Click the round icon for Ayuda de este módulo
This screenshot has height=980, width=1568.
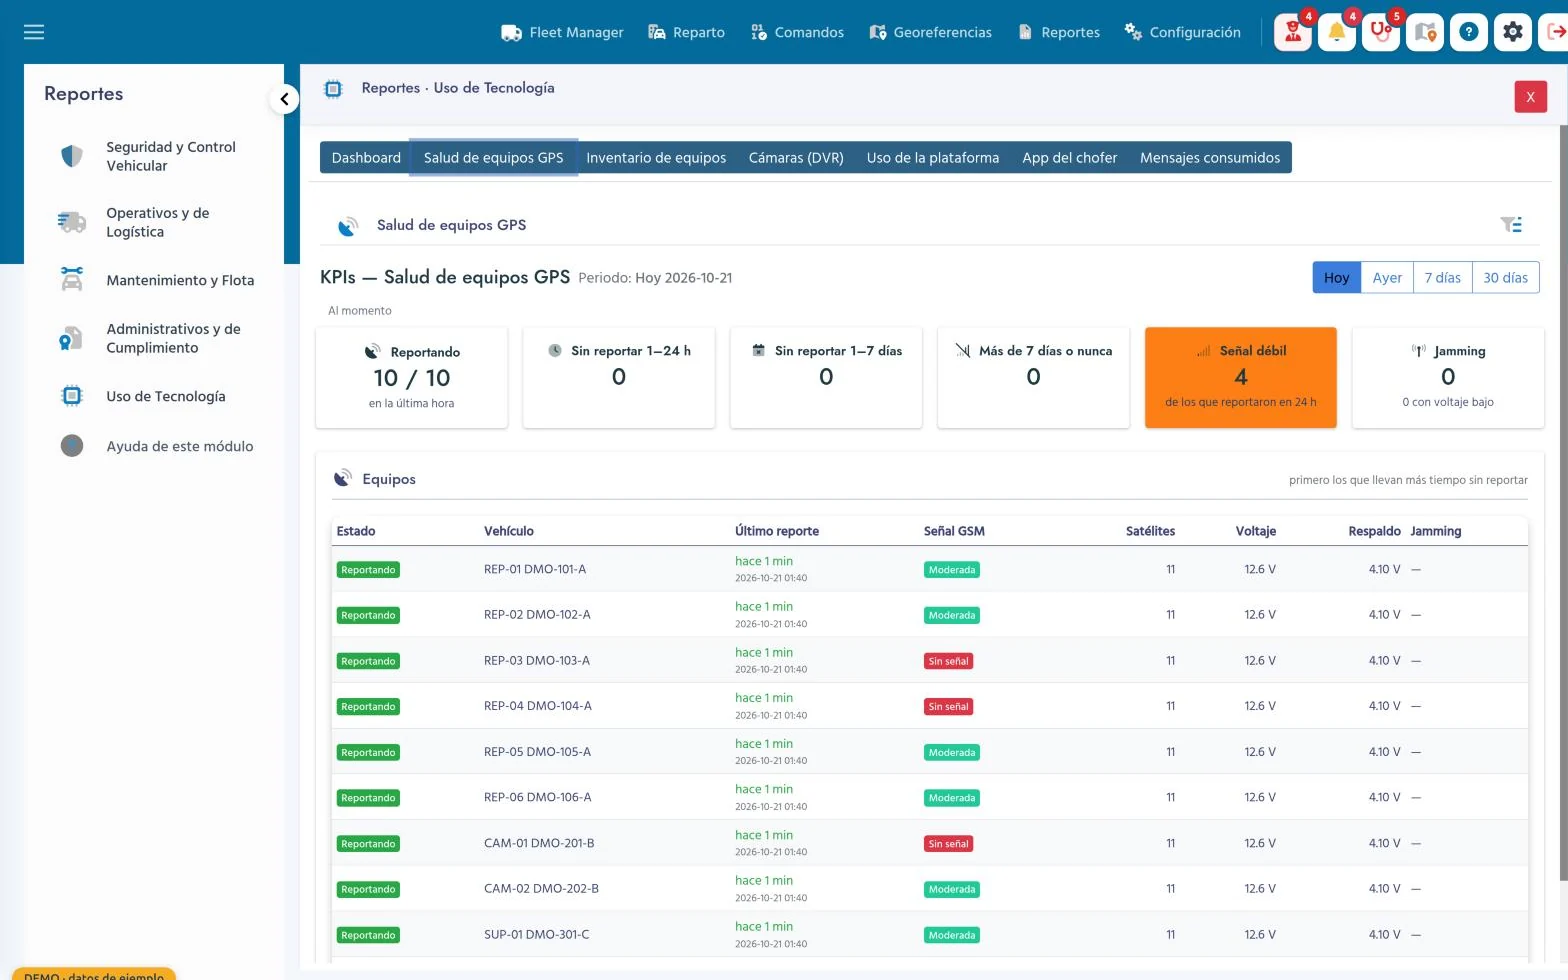pyautogui.click(x=72, y=446)
